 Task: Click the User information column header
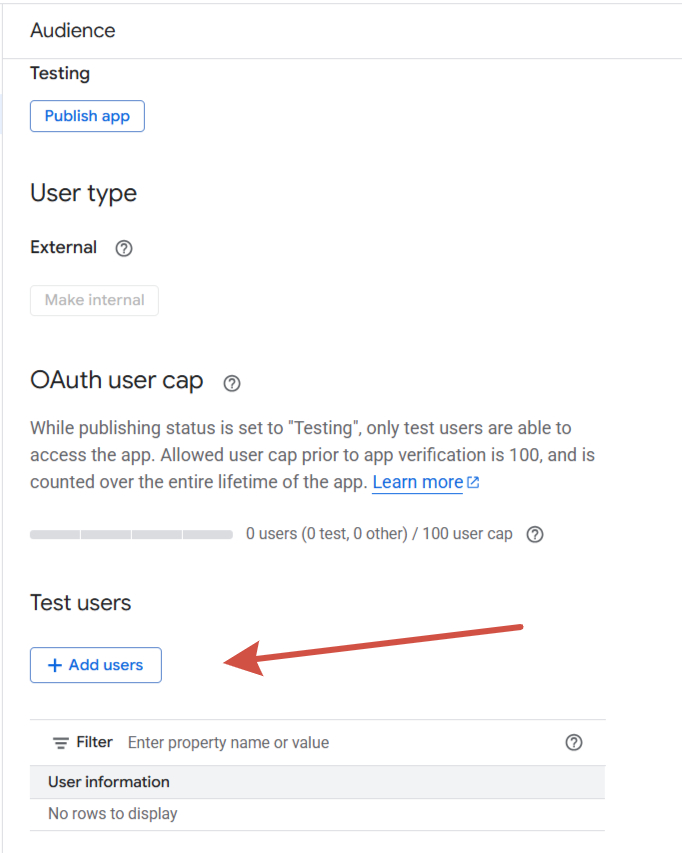[x=109, y=782]
